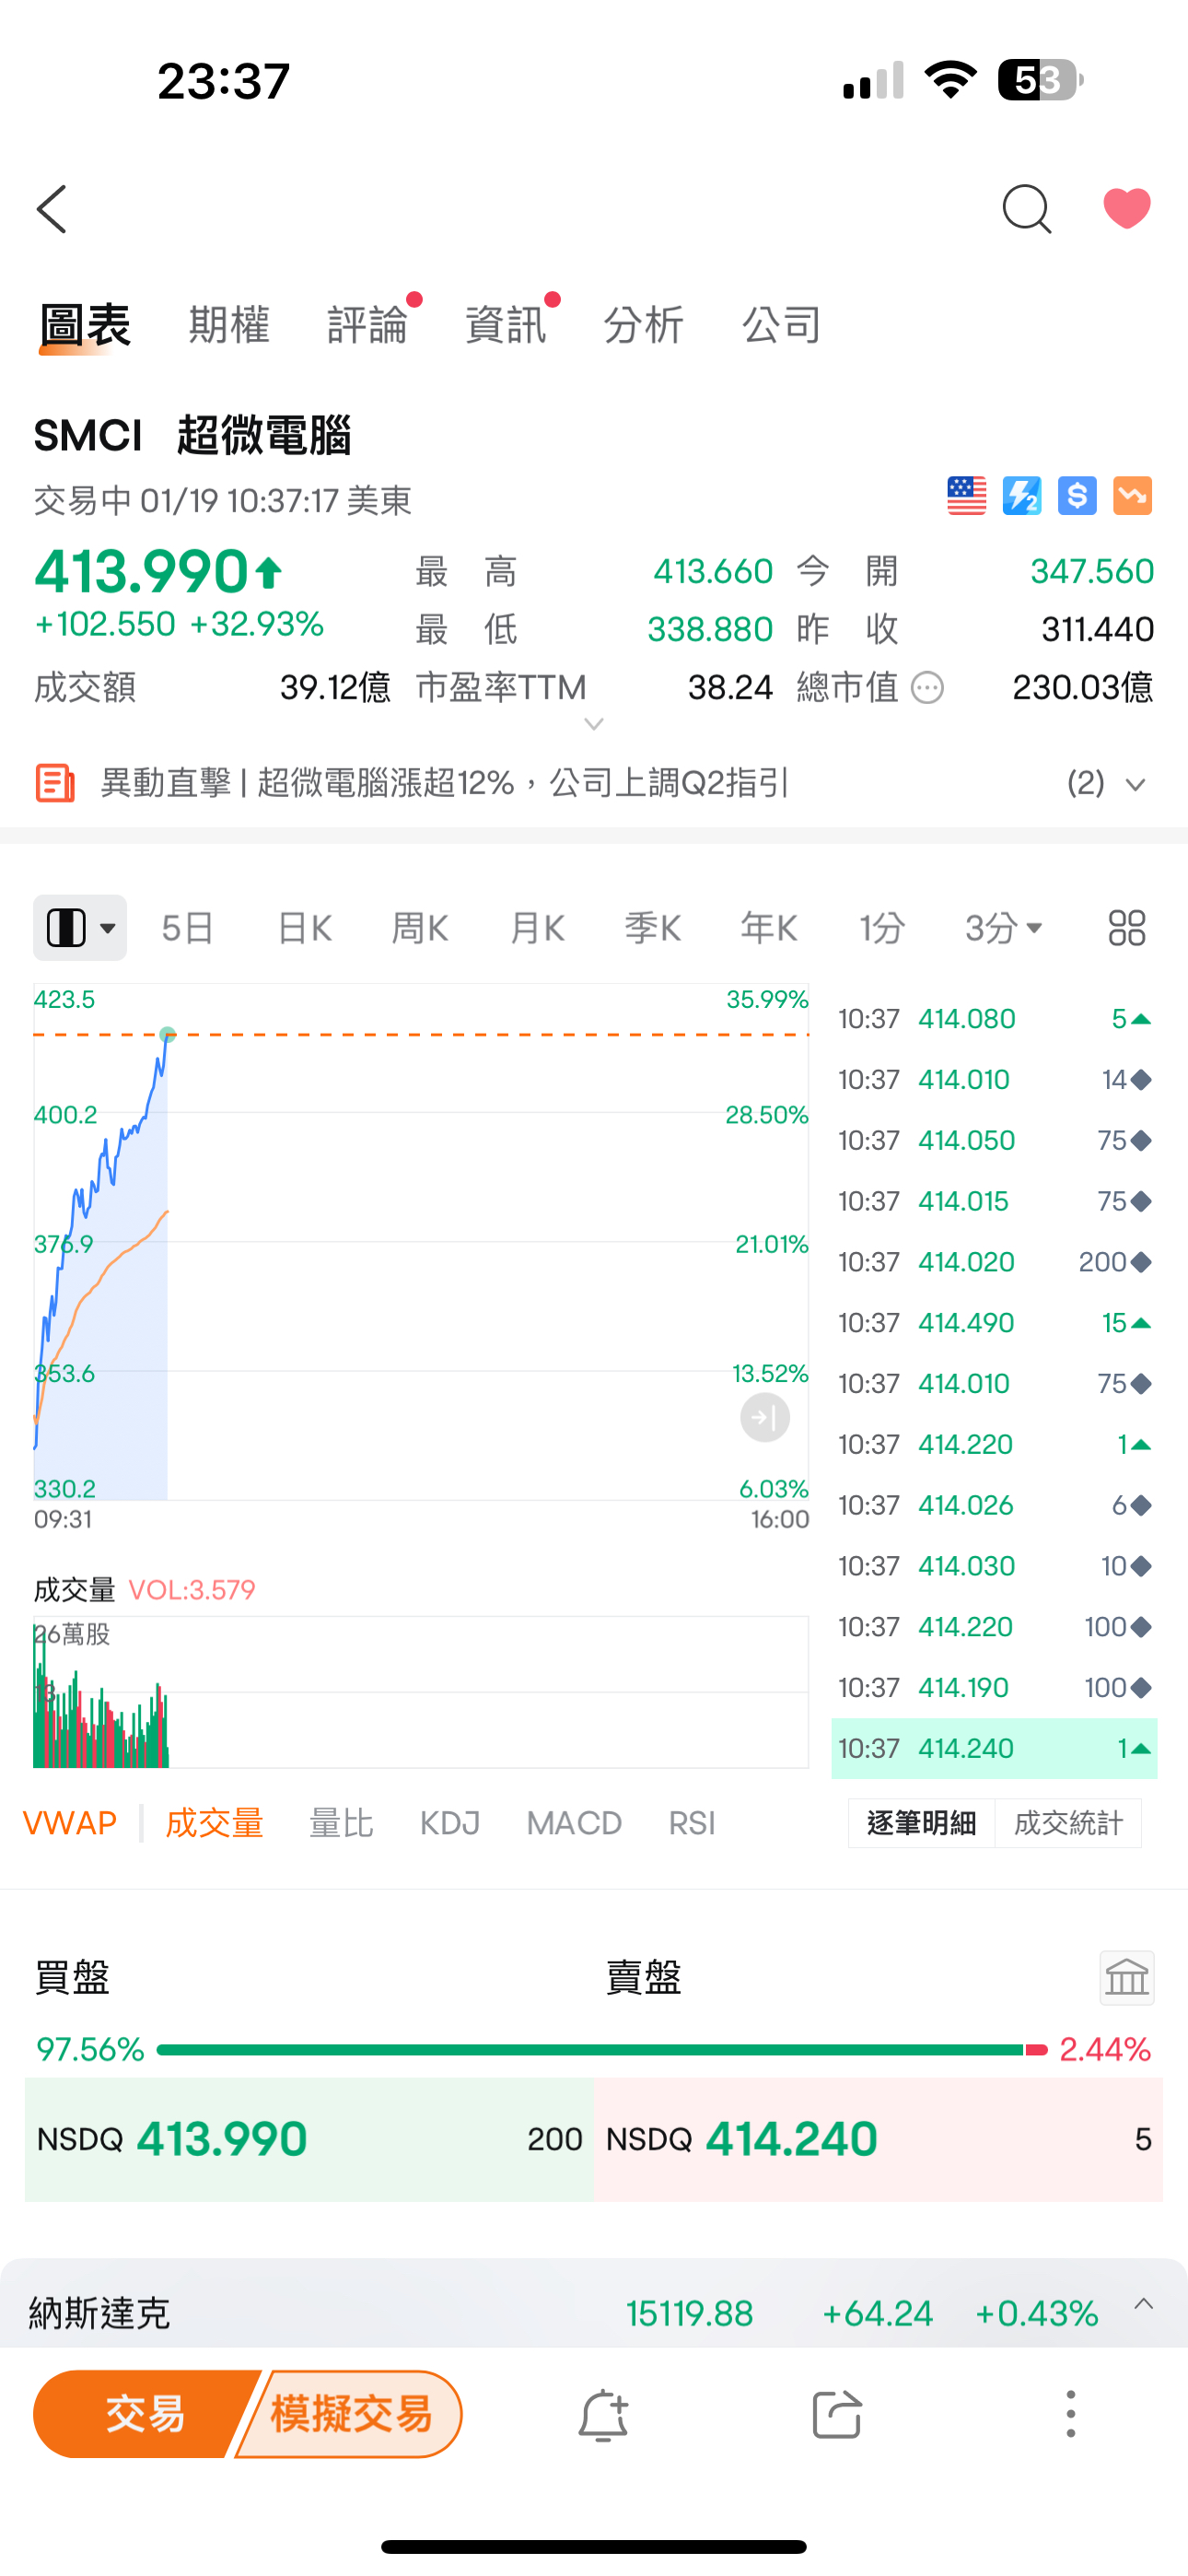Switch to the 期權 tab
Image resolution: width=1188 pixels, height=2576 pixels.
pos(229,326)
